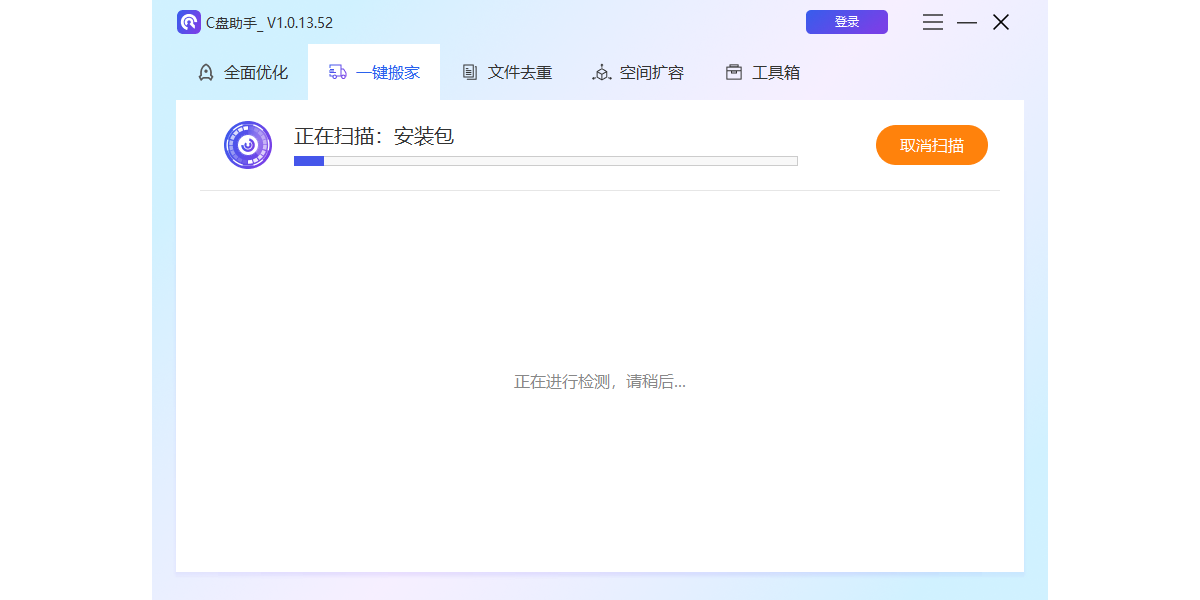This screenshot has width=1200, height=600.
Task: Click the 正在进行检测，请稍后 message
Action: [599, 381]
